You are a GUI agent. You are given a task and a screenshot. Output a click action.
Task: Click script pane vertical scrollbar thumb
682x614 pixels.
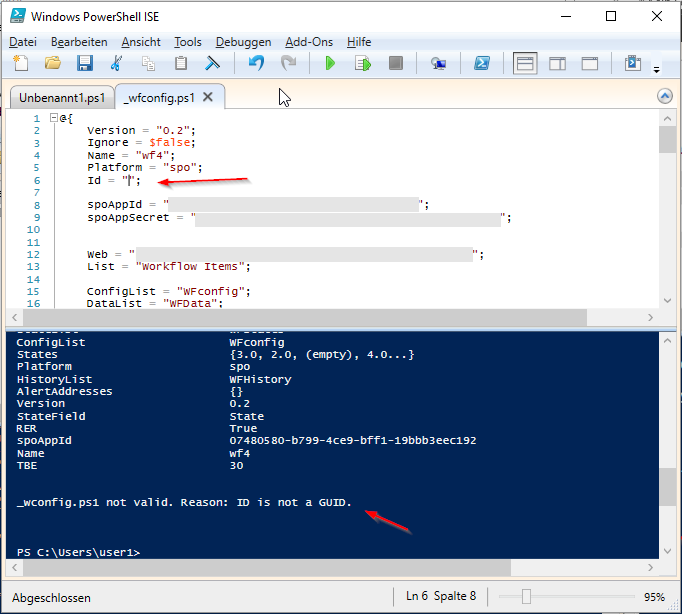click(x=667, y=140)
